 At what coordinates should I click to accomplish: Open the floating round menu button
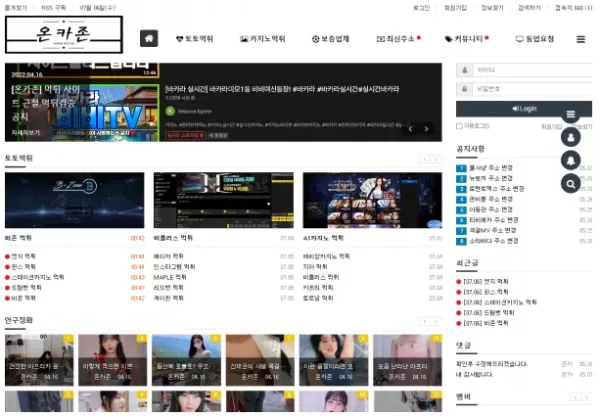(x=571, y=114)
